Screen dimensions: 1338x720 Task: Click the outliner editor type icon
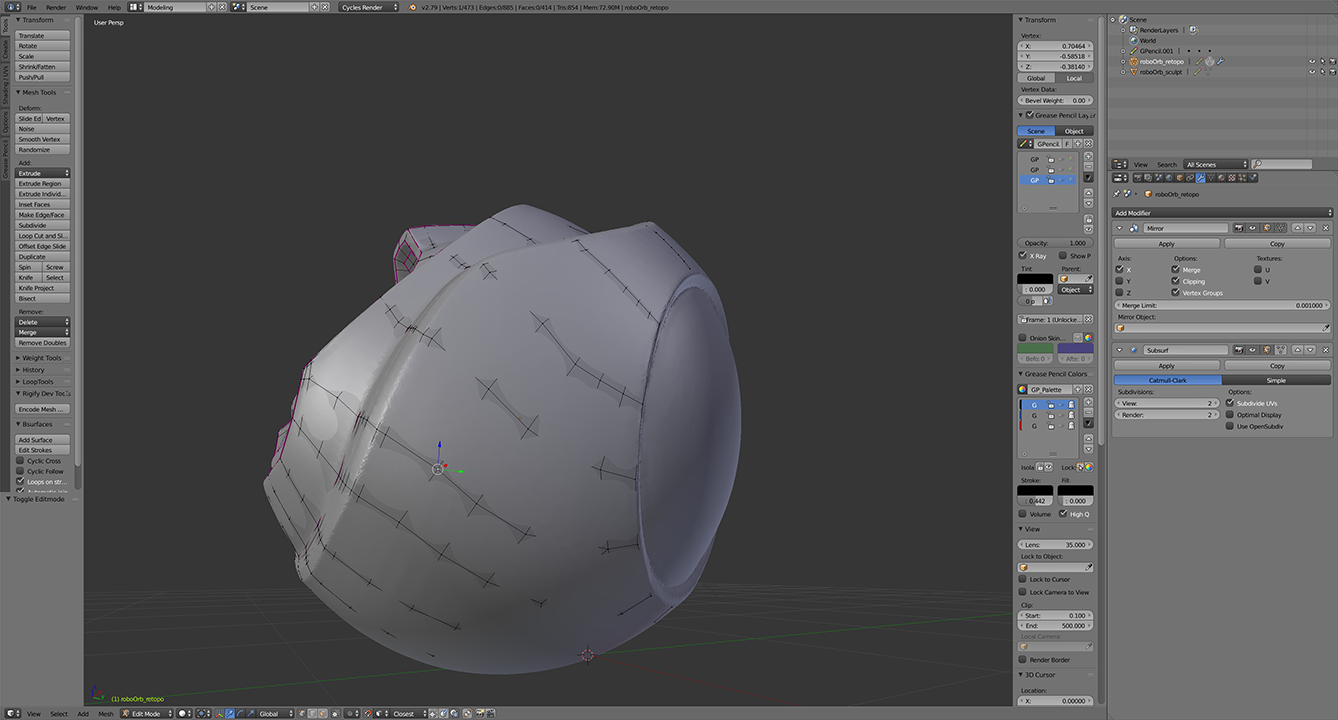pos(1120,164)
